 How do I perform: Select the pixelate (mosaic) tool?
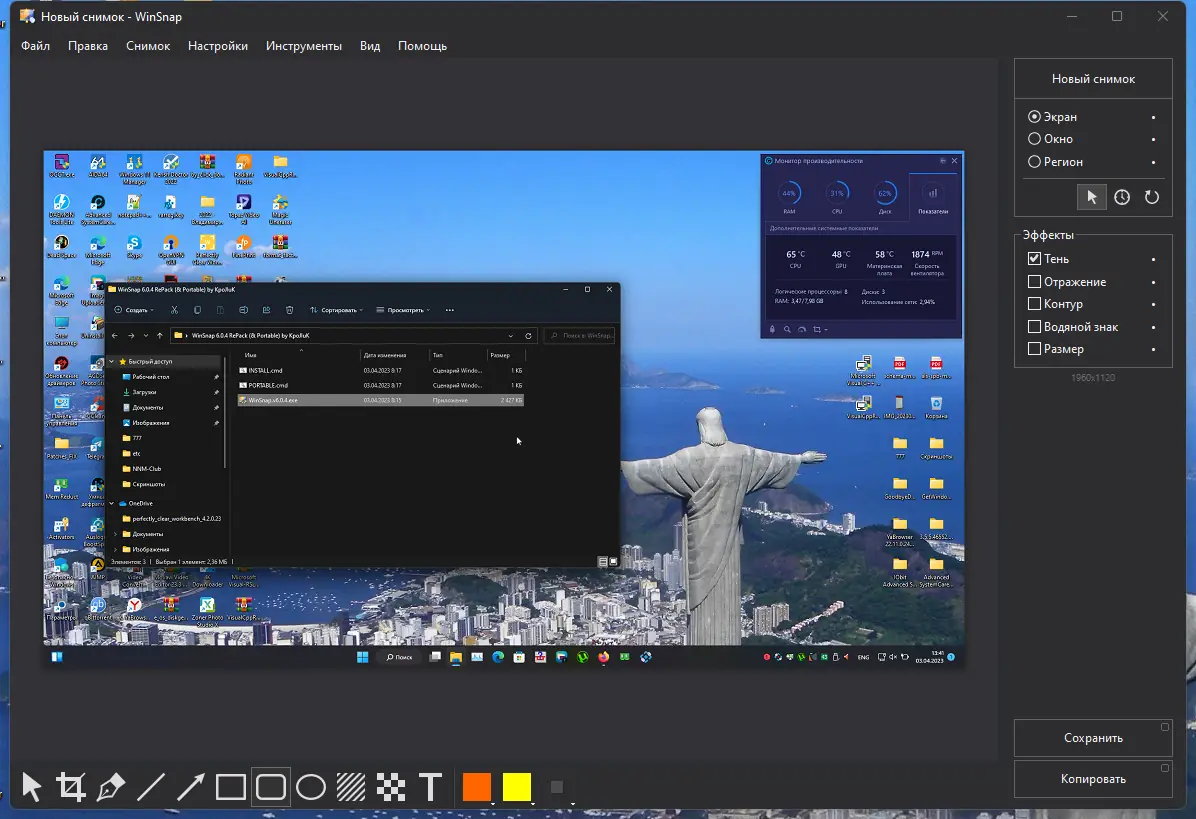pyautogui.click(x=390, y=786)
